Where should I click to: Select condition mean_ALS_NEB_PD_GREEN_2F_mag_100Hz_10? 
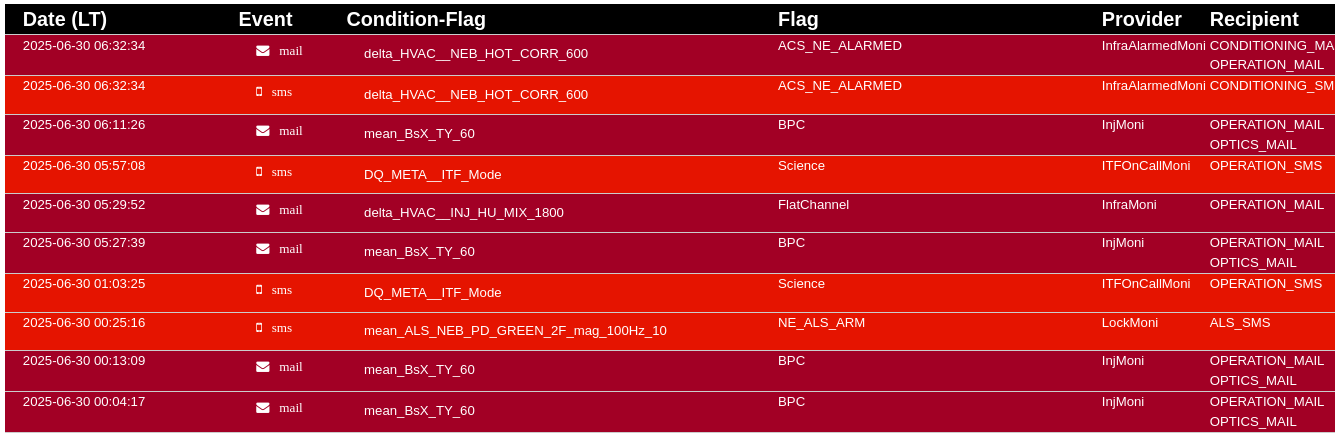click(x=515, y=331)
